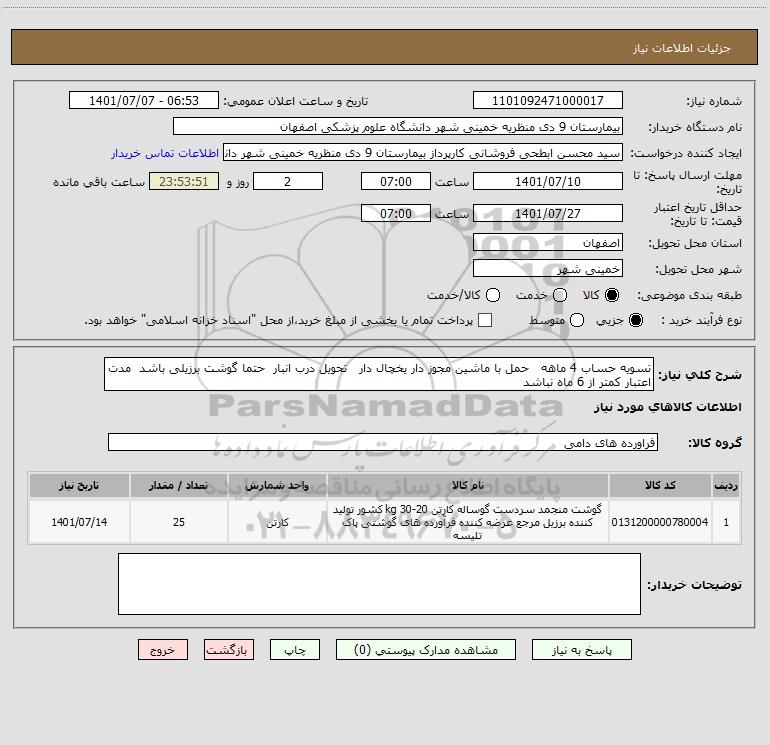Select the جزیی purchase type radio
Image resolution: width=770 pixels, height=745 pixels.
click(636, 320)
